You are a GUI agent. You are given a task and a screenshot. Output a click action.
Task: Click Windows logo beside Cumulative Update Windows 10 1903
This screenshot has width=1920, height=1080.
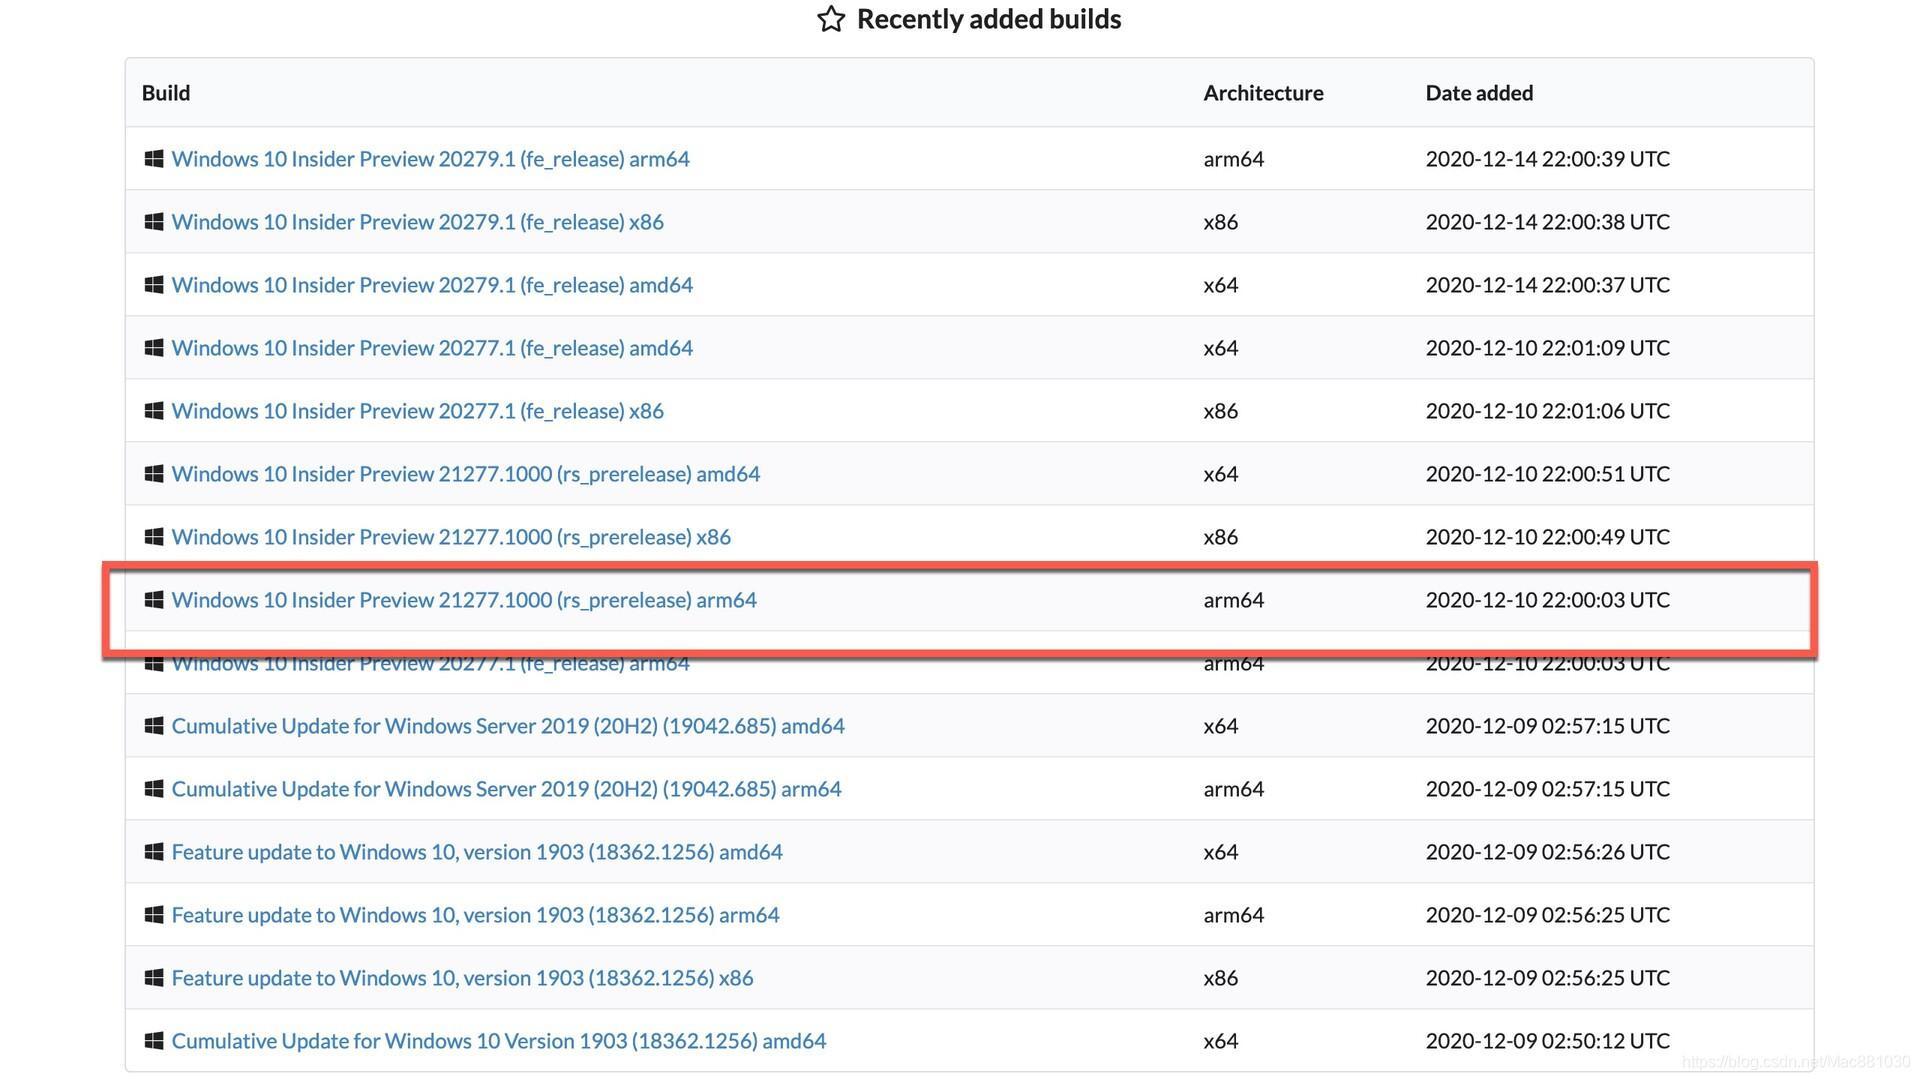tap(154, 1041)
